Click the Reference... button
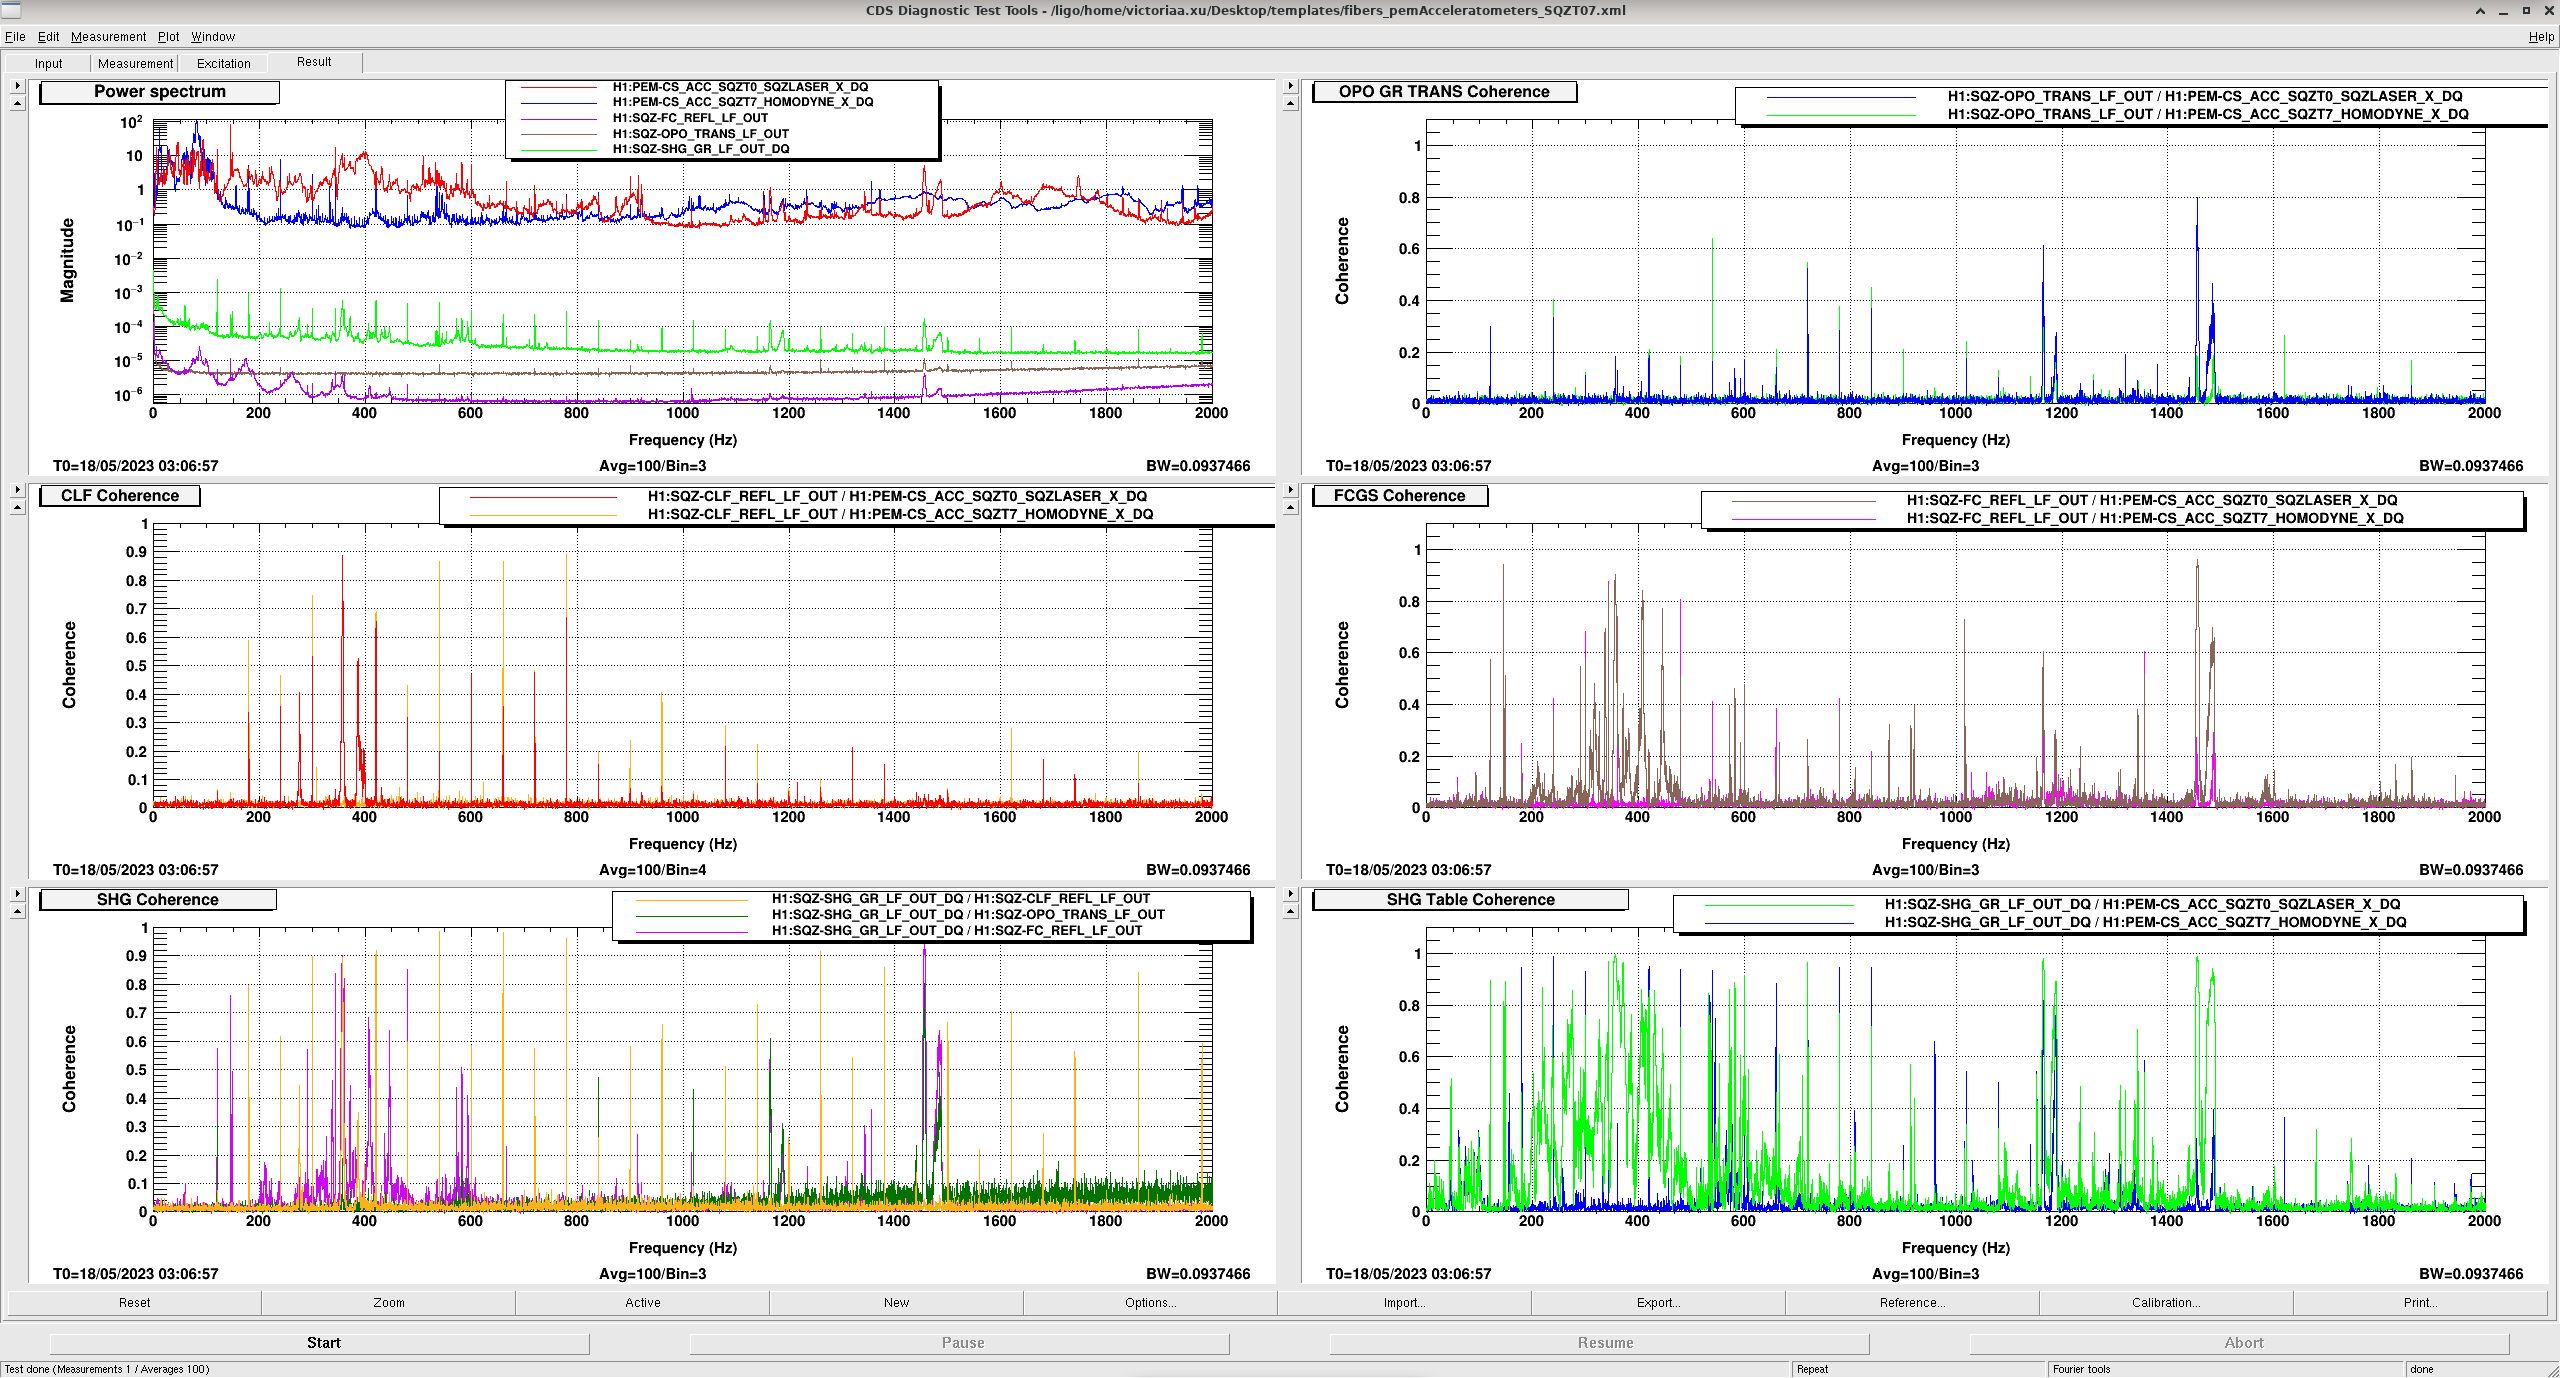 click(1912, 1303)
